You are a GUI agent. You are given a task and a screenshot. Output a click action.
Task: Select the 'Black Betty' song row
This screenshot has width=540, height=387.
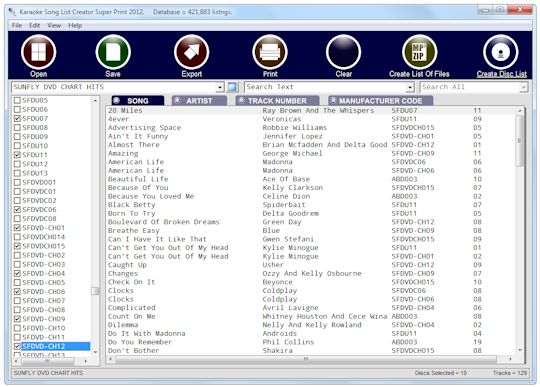point(311,205)
